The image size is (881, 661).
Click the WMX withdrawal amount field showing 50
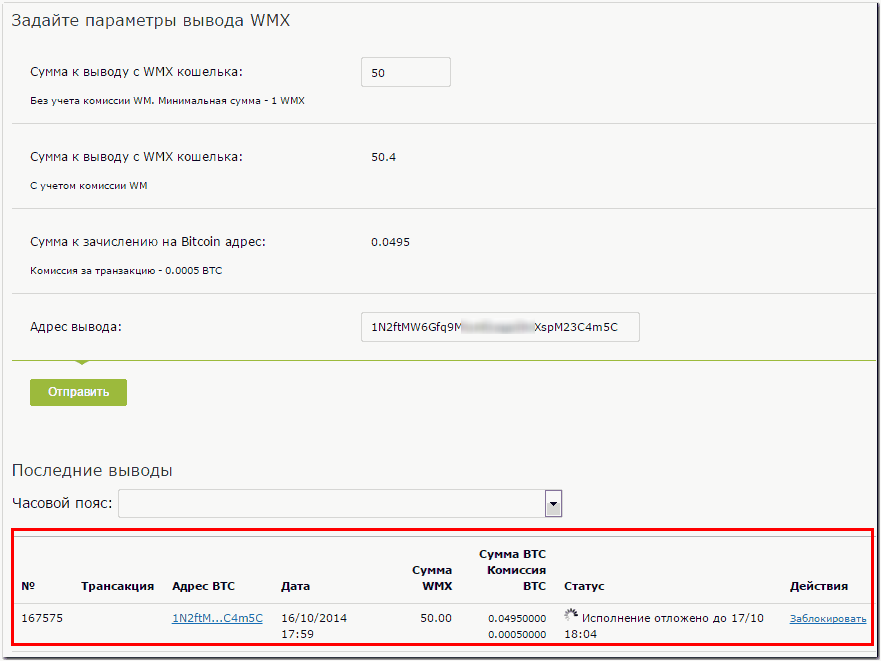406,73
